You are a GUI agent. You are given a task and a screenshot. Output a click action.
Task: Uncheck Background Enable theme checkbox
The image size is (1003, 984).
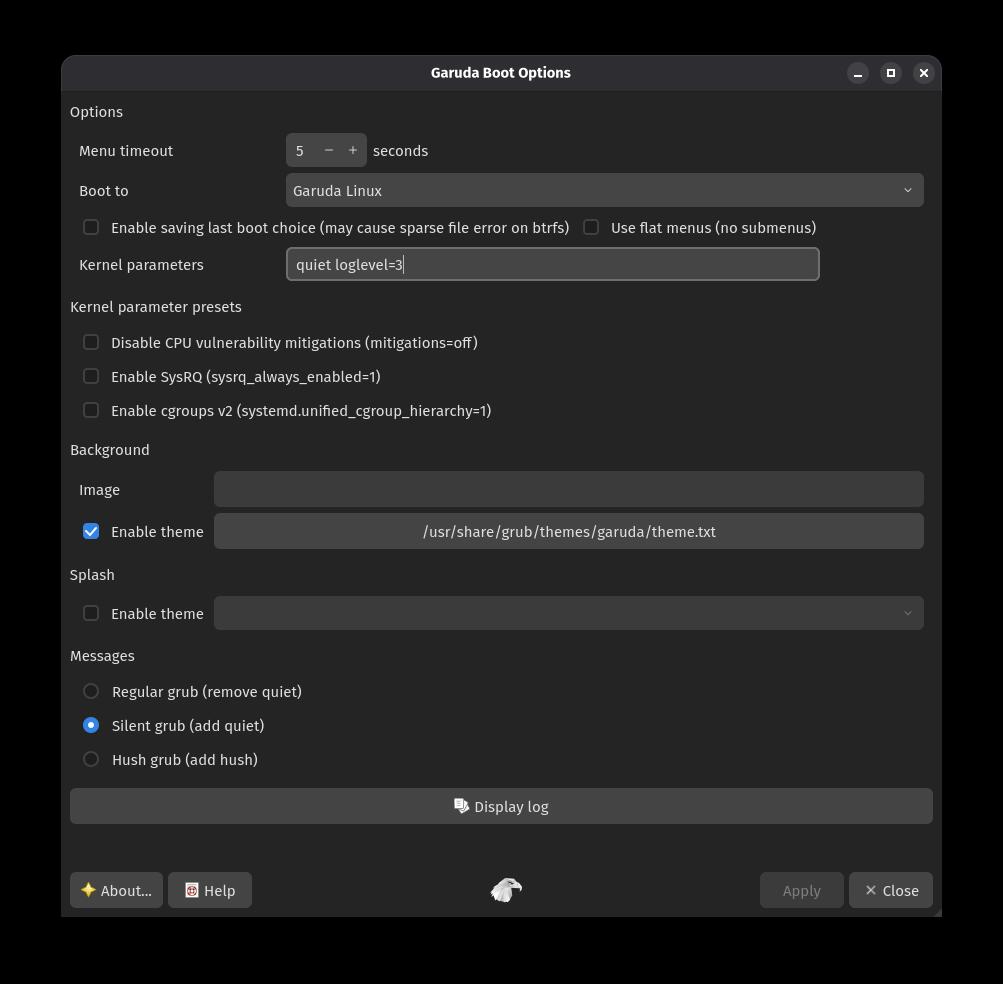(x=91, y=531)
